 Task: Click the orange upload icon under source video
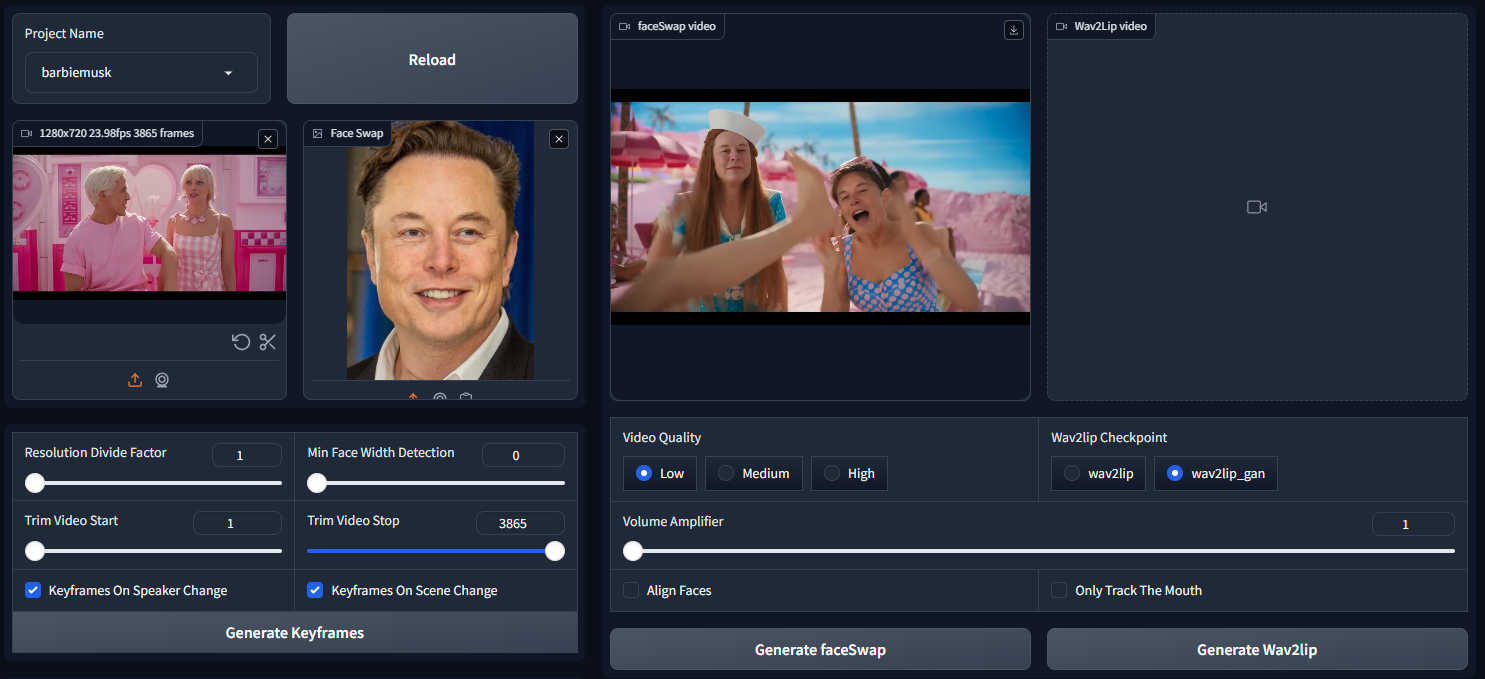(x=135, y=380)
